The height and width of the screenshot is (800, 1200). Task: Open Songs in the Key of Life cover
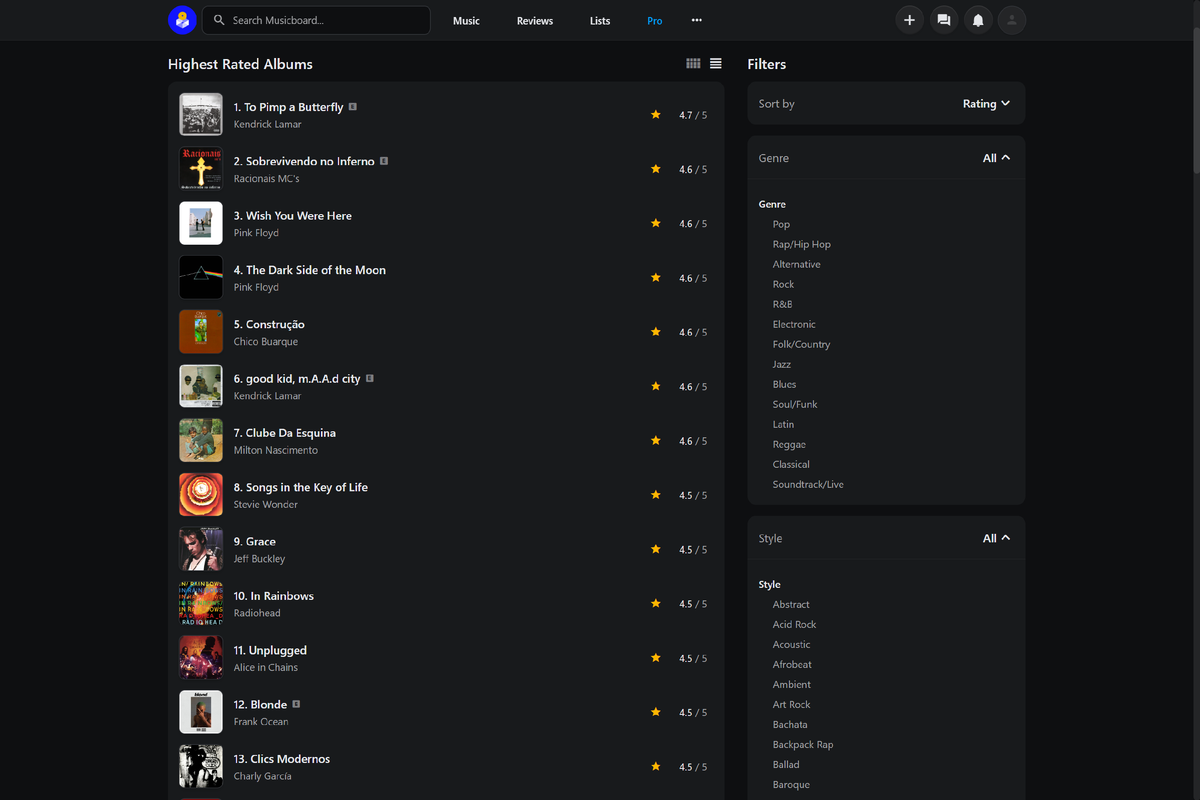coord(201,495)
